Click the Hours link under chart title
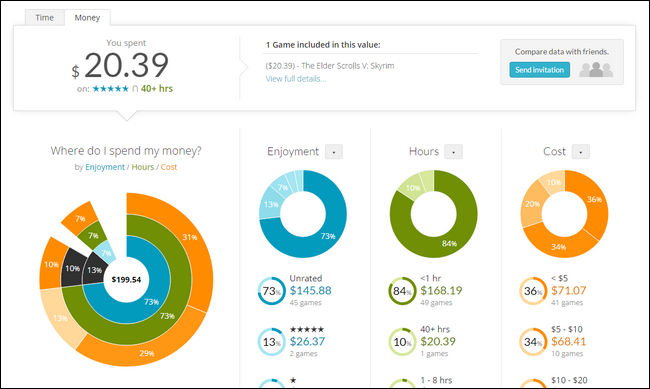 coord(143,167)
